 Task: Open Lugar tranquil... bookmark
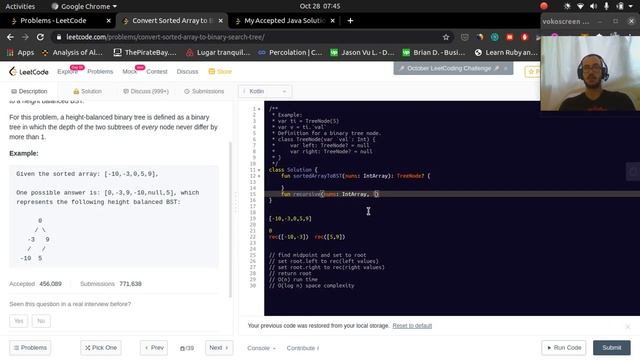[x=218, y=53]
